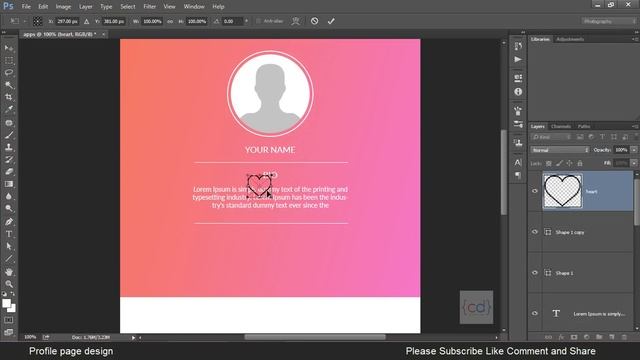The image size is (640, 360).
Task: Select the Rectangular Marquee tool
Action: 9,60
